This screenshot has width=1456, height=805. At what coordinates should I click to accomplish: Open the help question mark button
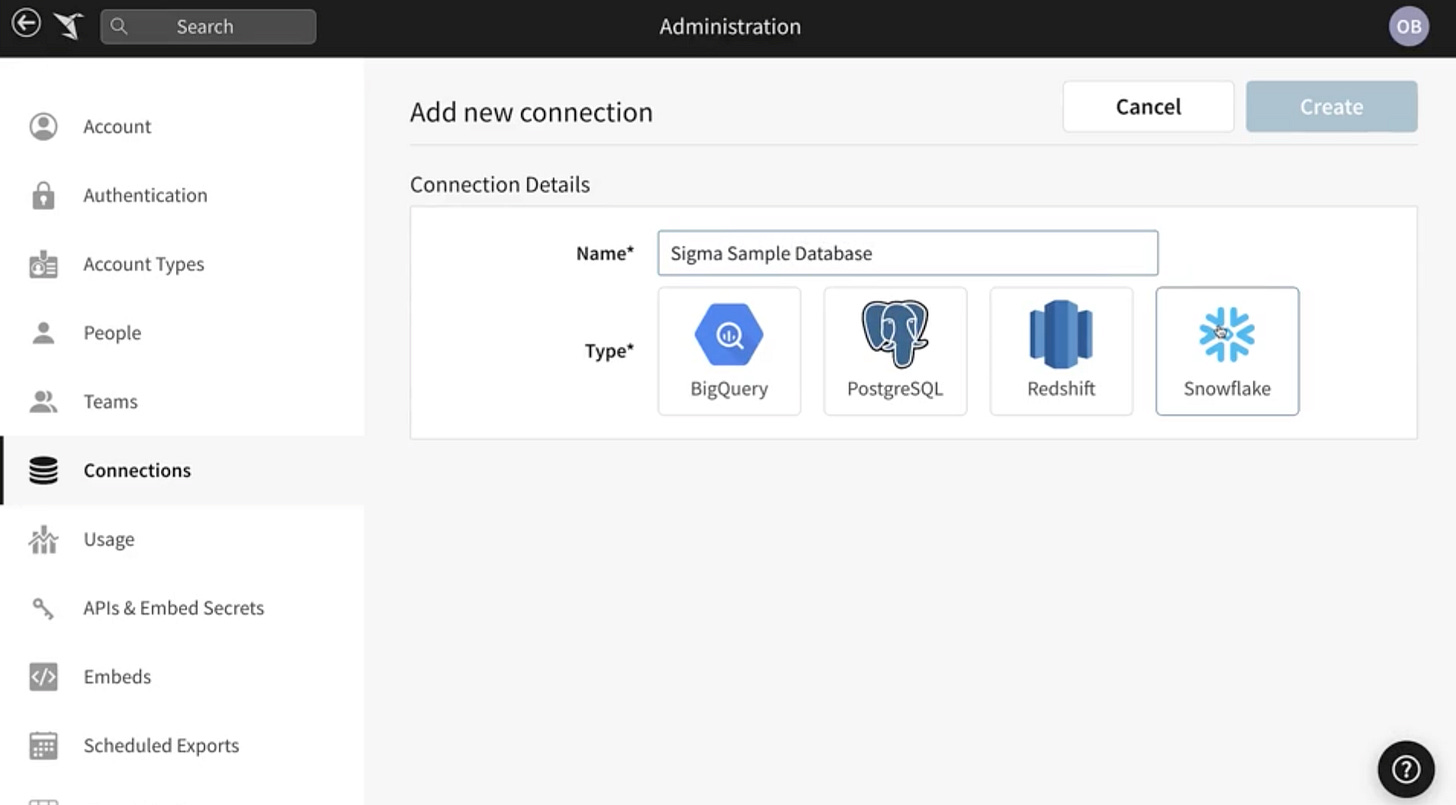1406,769
